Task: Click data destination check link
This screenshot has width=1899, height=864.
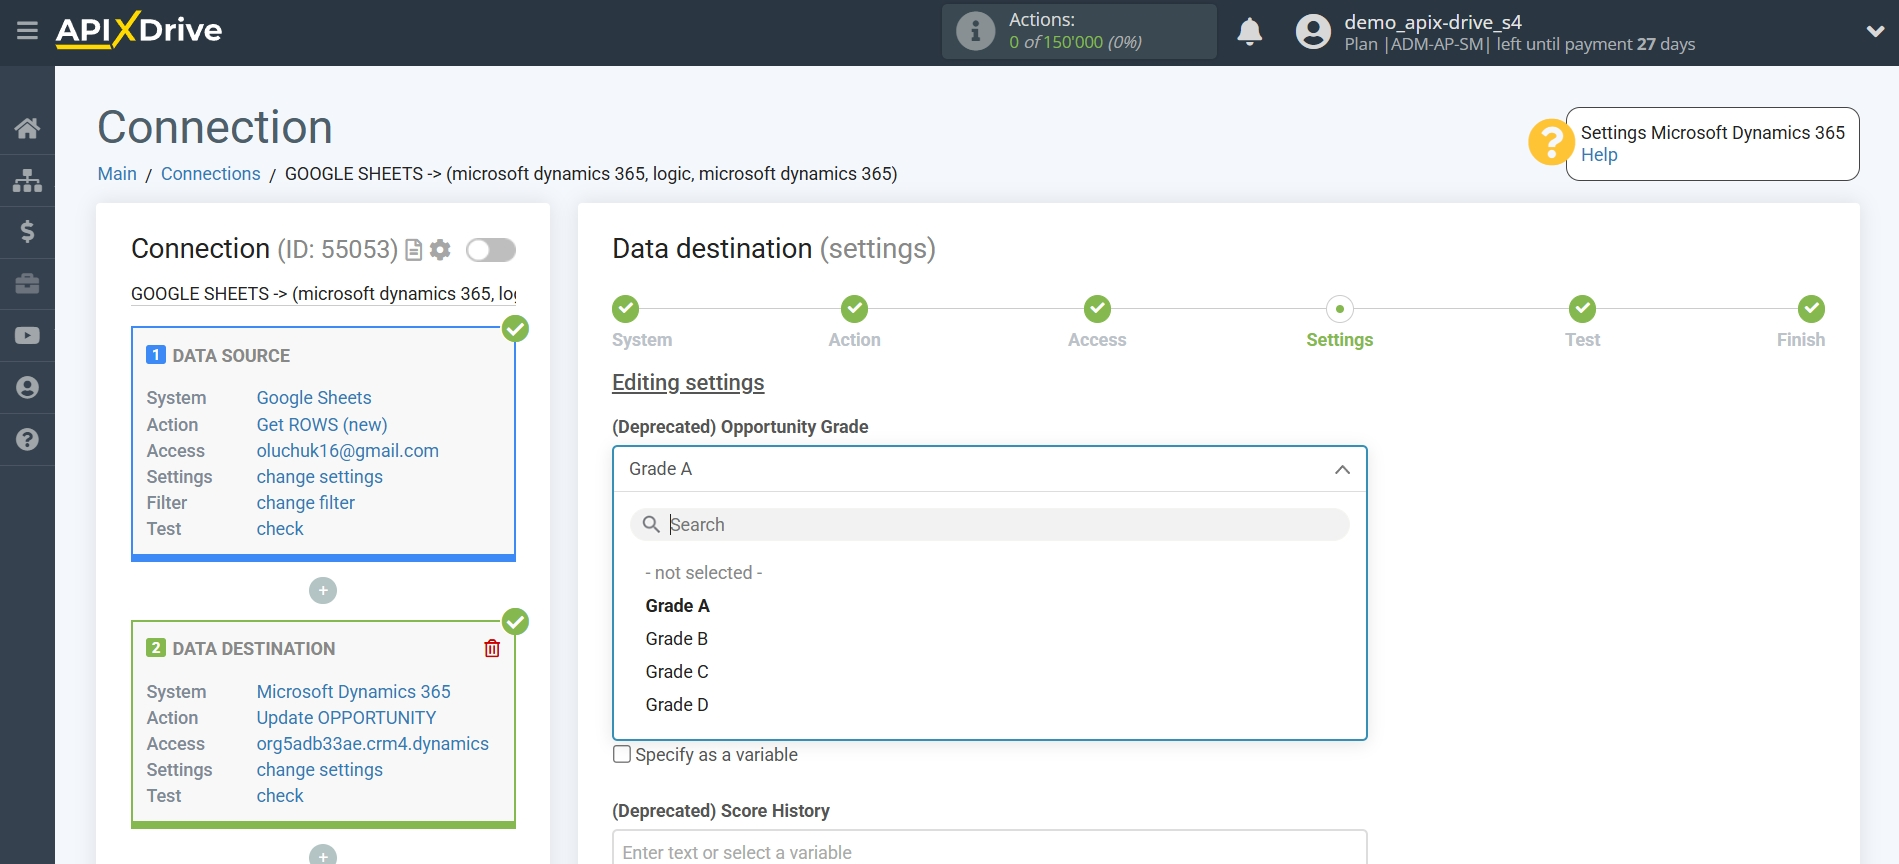Action: [280, 796]
